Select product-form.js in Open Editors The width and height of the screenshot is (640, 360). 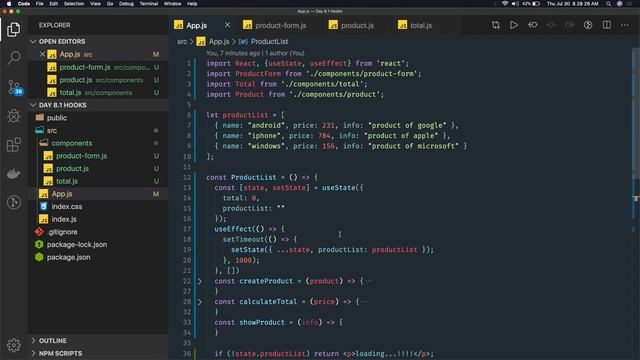pos(98,67)
